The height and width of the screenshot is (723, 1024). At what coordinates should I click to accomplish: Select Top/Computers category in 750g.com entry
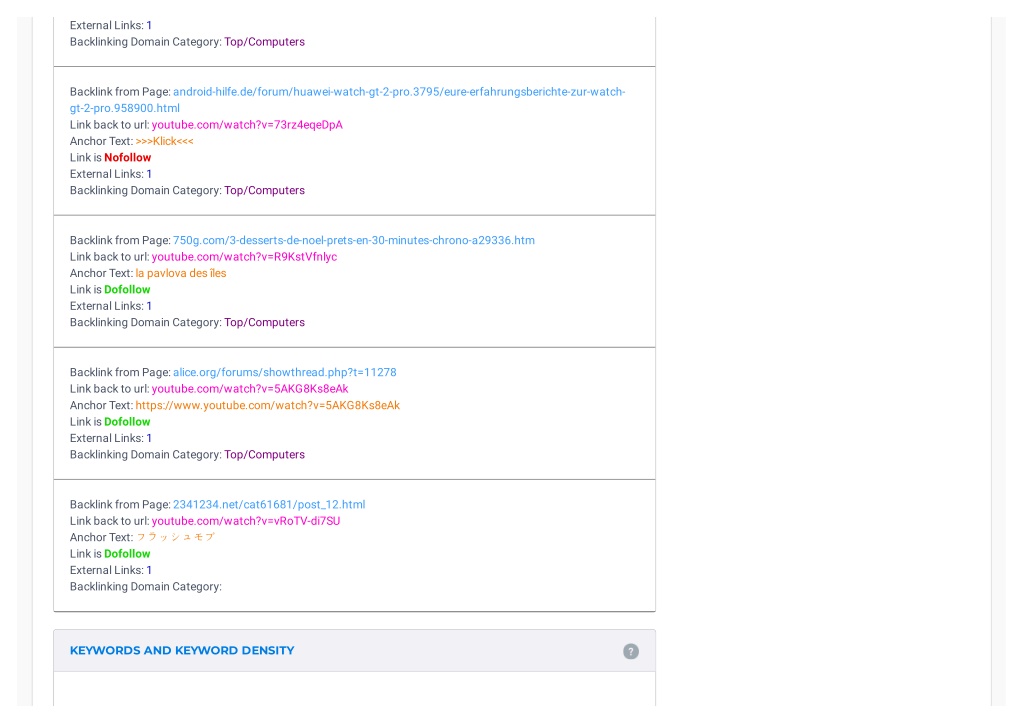pos(264,322)
